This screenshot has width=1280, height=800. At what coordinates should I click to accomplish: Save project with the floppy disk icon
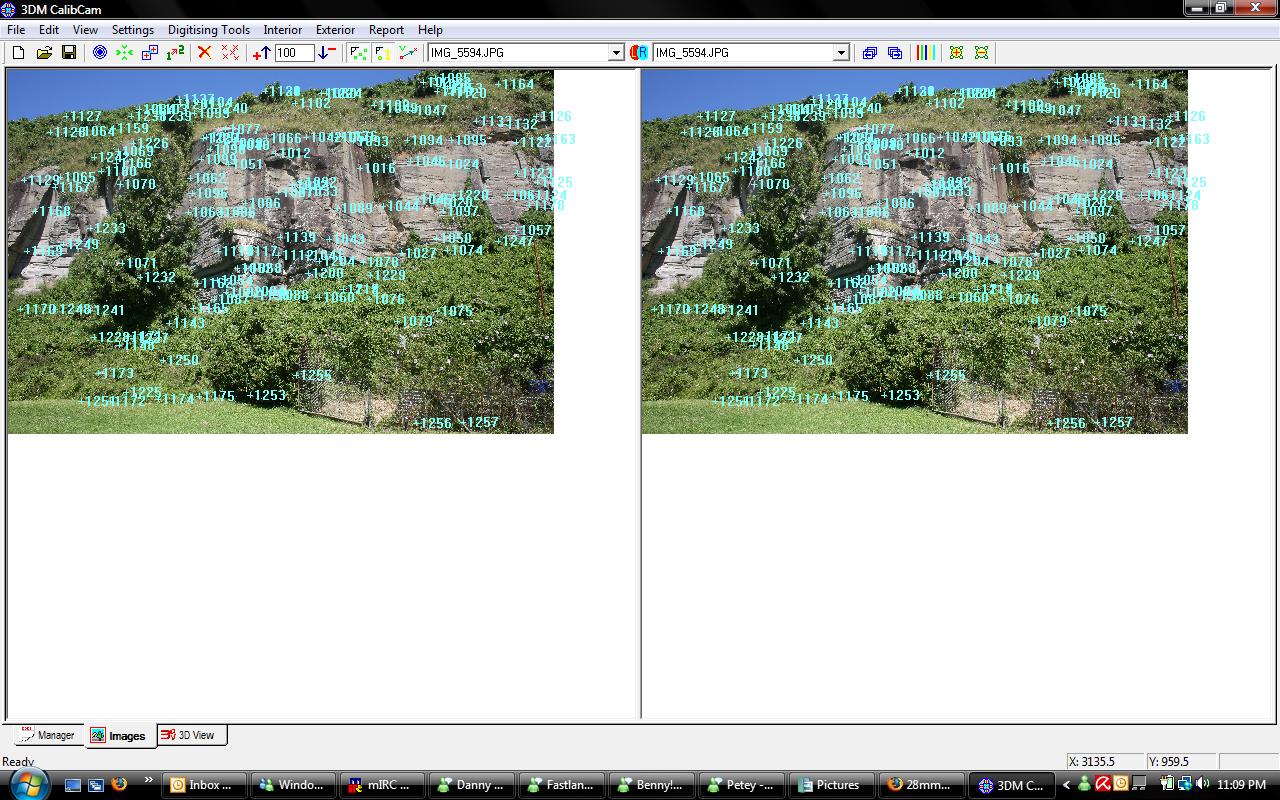pos(69,53)
